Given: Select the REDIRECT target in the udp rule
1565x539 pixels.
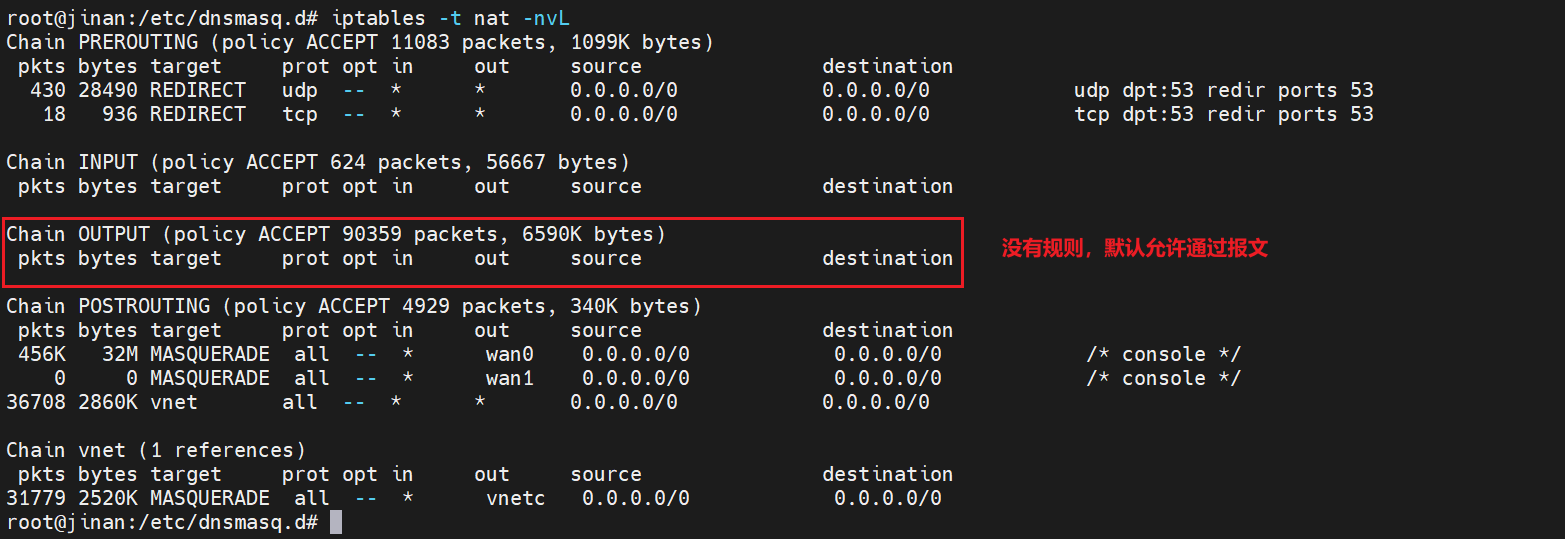Looking at the screenshot, I should tap(197, 90).
